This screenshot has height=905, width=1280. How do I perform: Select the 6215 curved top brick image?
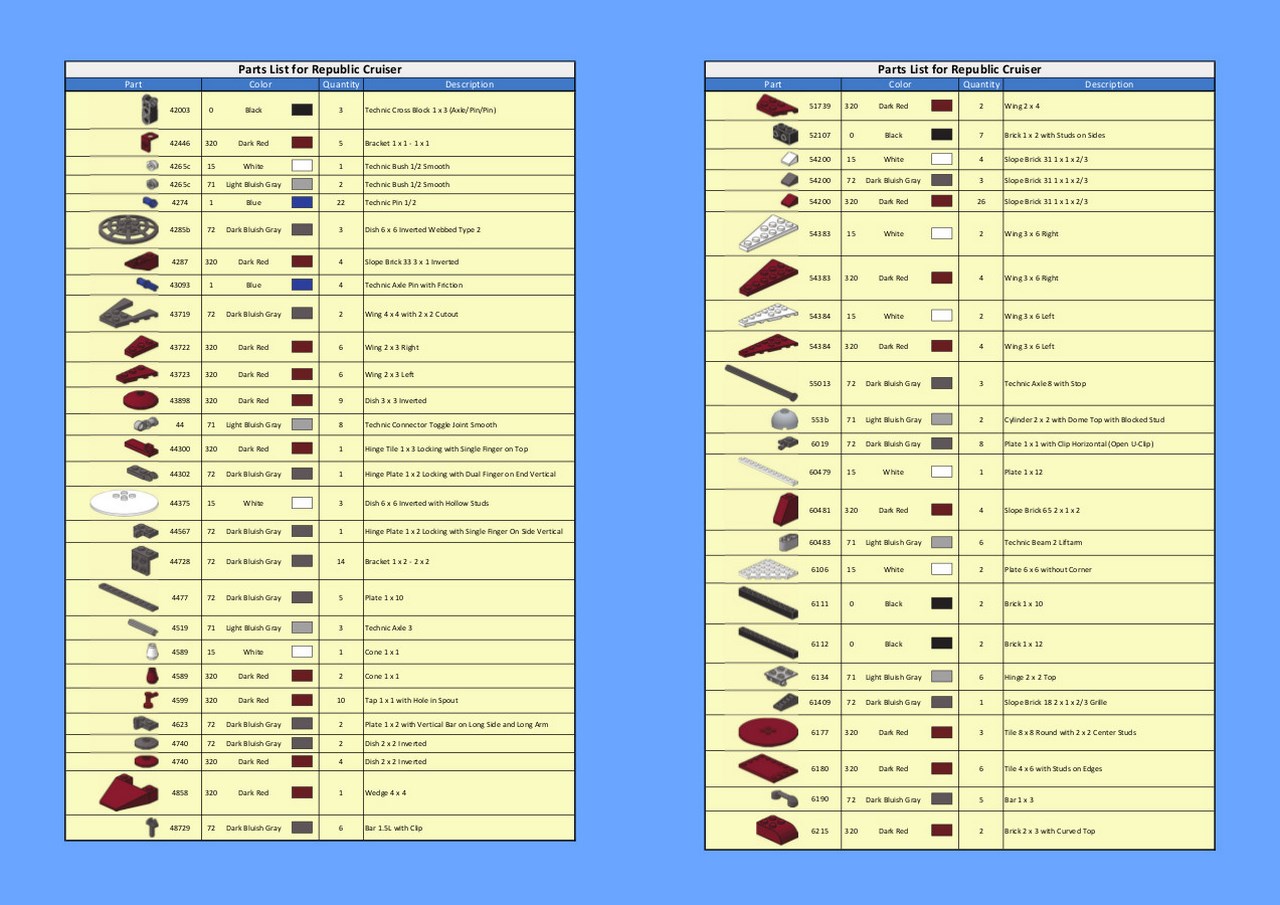tap(778, 831)
